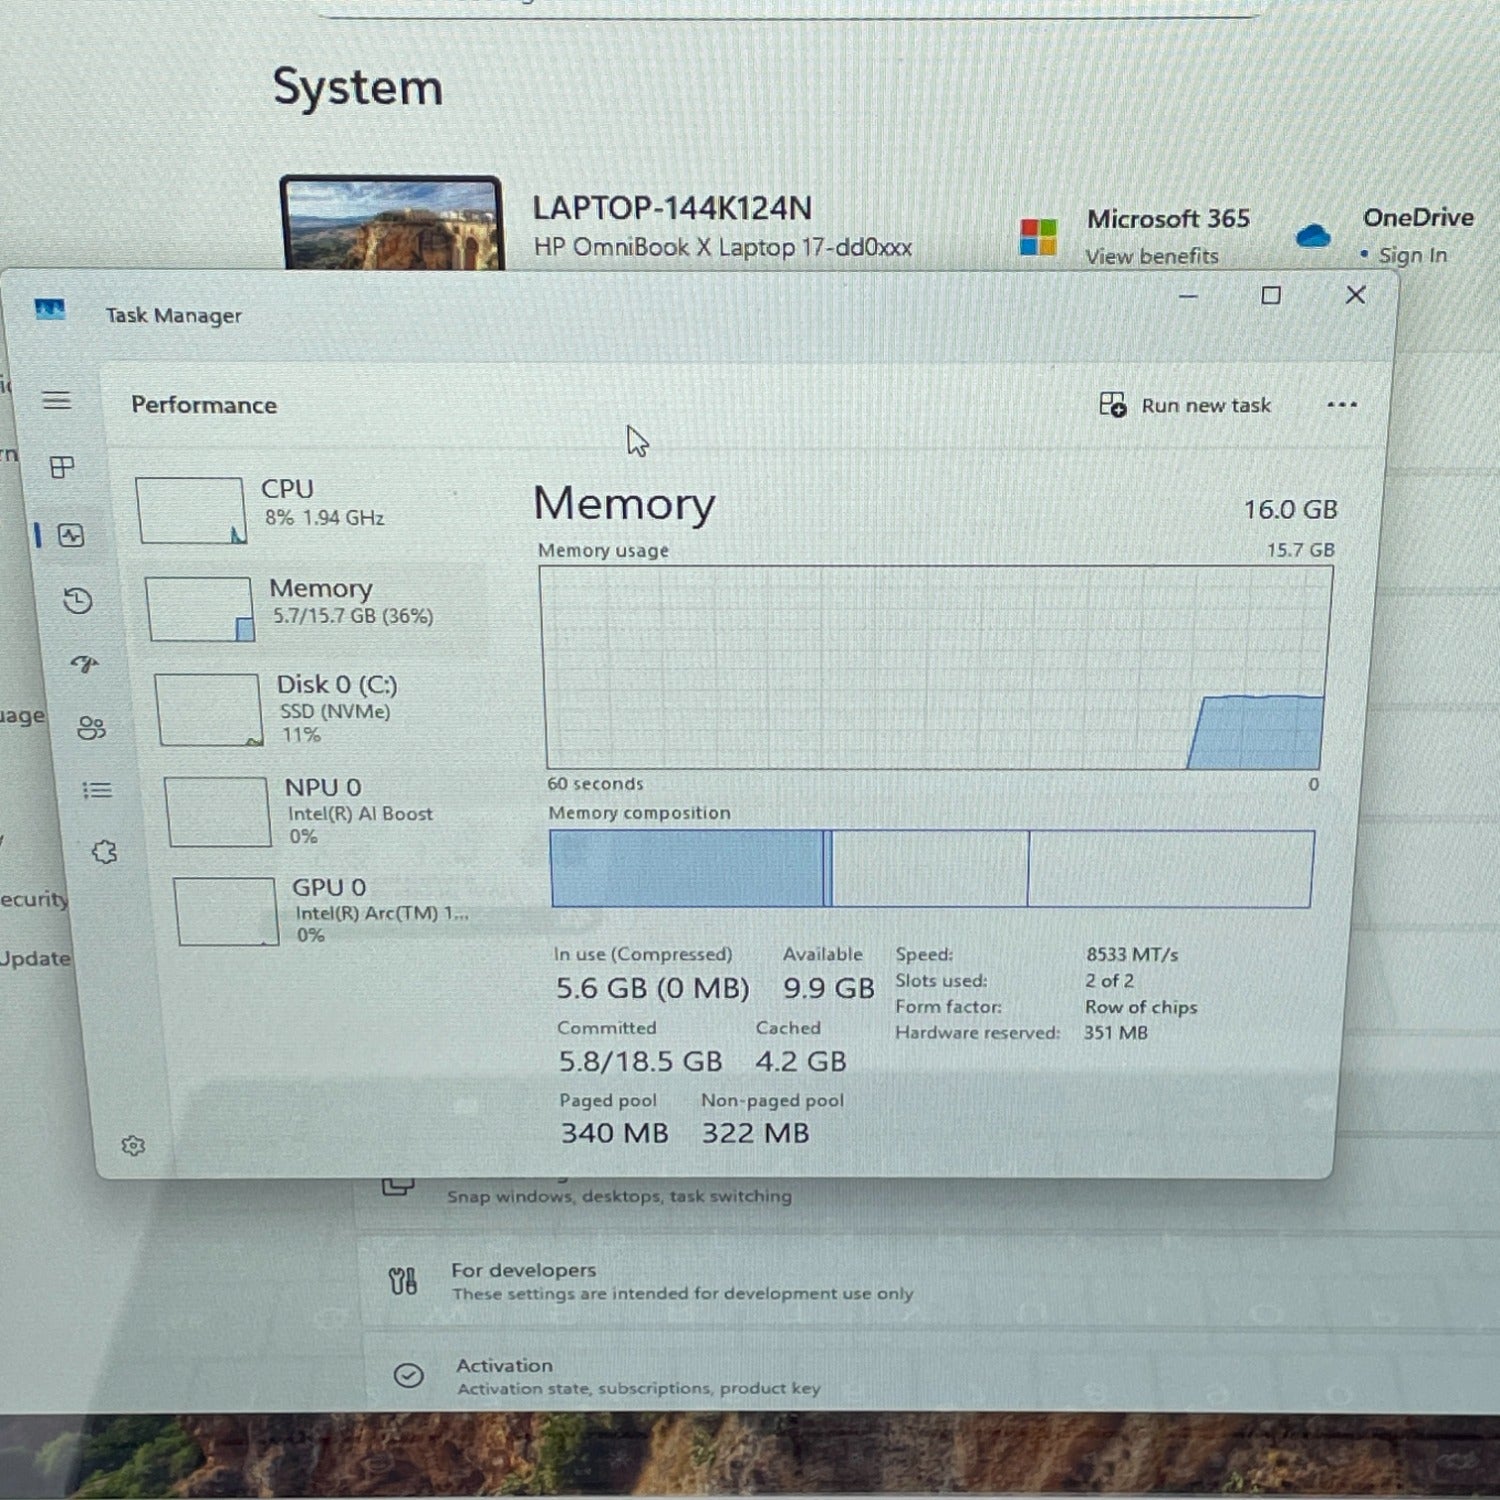Click the Memory usage graph

[935, 667]
